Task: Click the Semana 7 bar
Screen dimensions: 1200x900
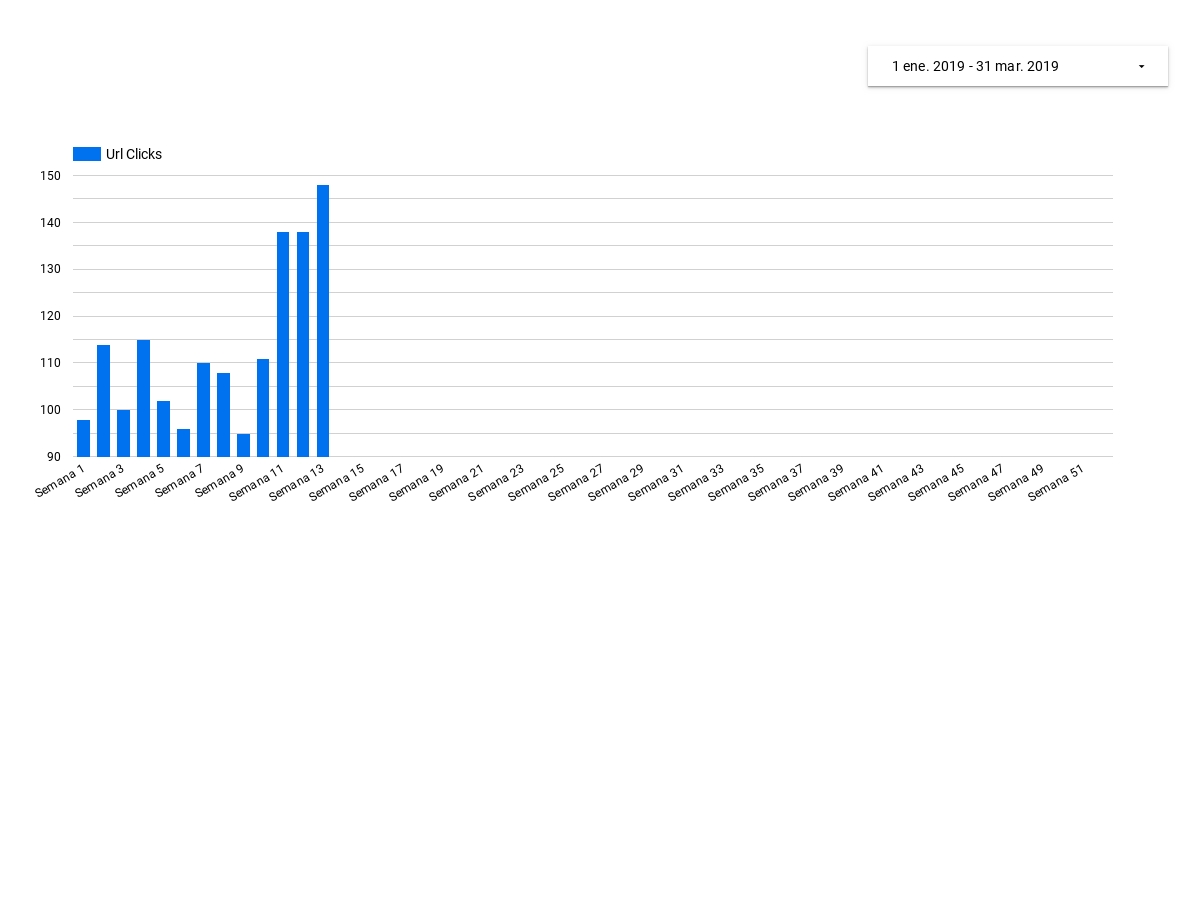Action: click(203, 410)
